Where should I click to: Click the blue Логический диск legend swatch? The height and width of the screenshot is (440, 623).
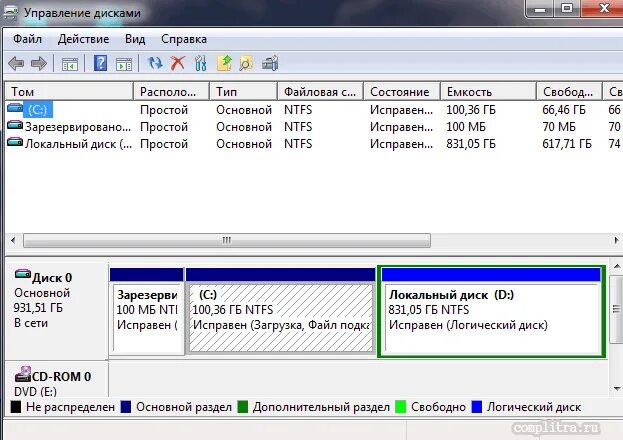click(476, 407)
